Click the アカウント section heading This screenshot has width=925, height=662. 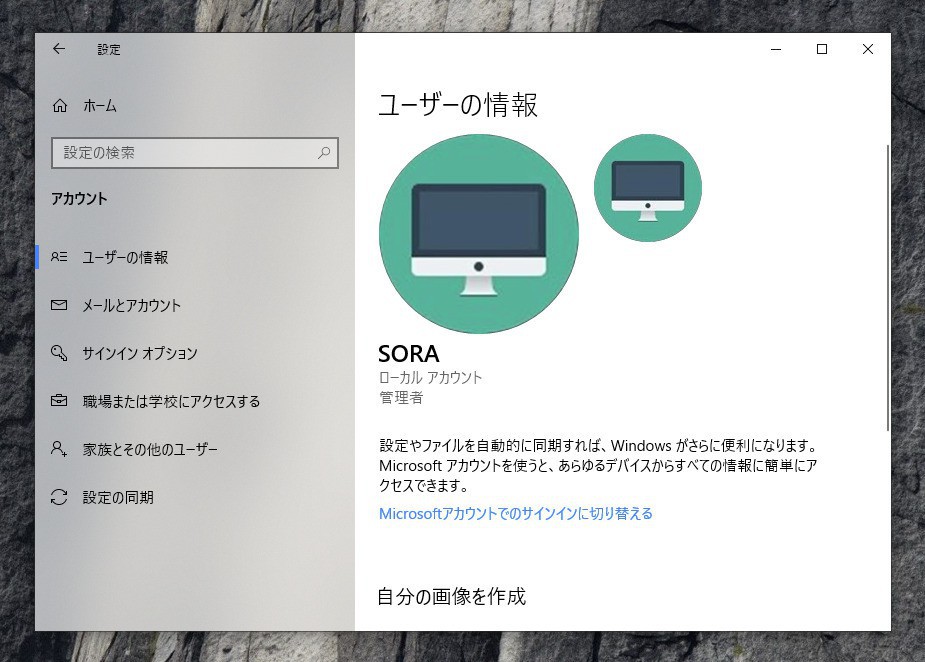[x=79, y=199]
